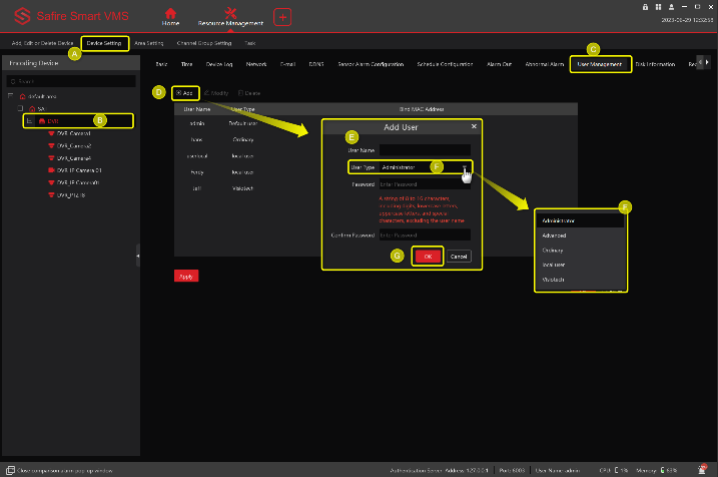Screen dimensions: 718x477
Task: Open the Device Setting tab
Action: (x=104, y=44)
